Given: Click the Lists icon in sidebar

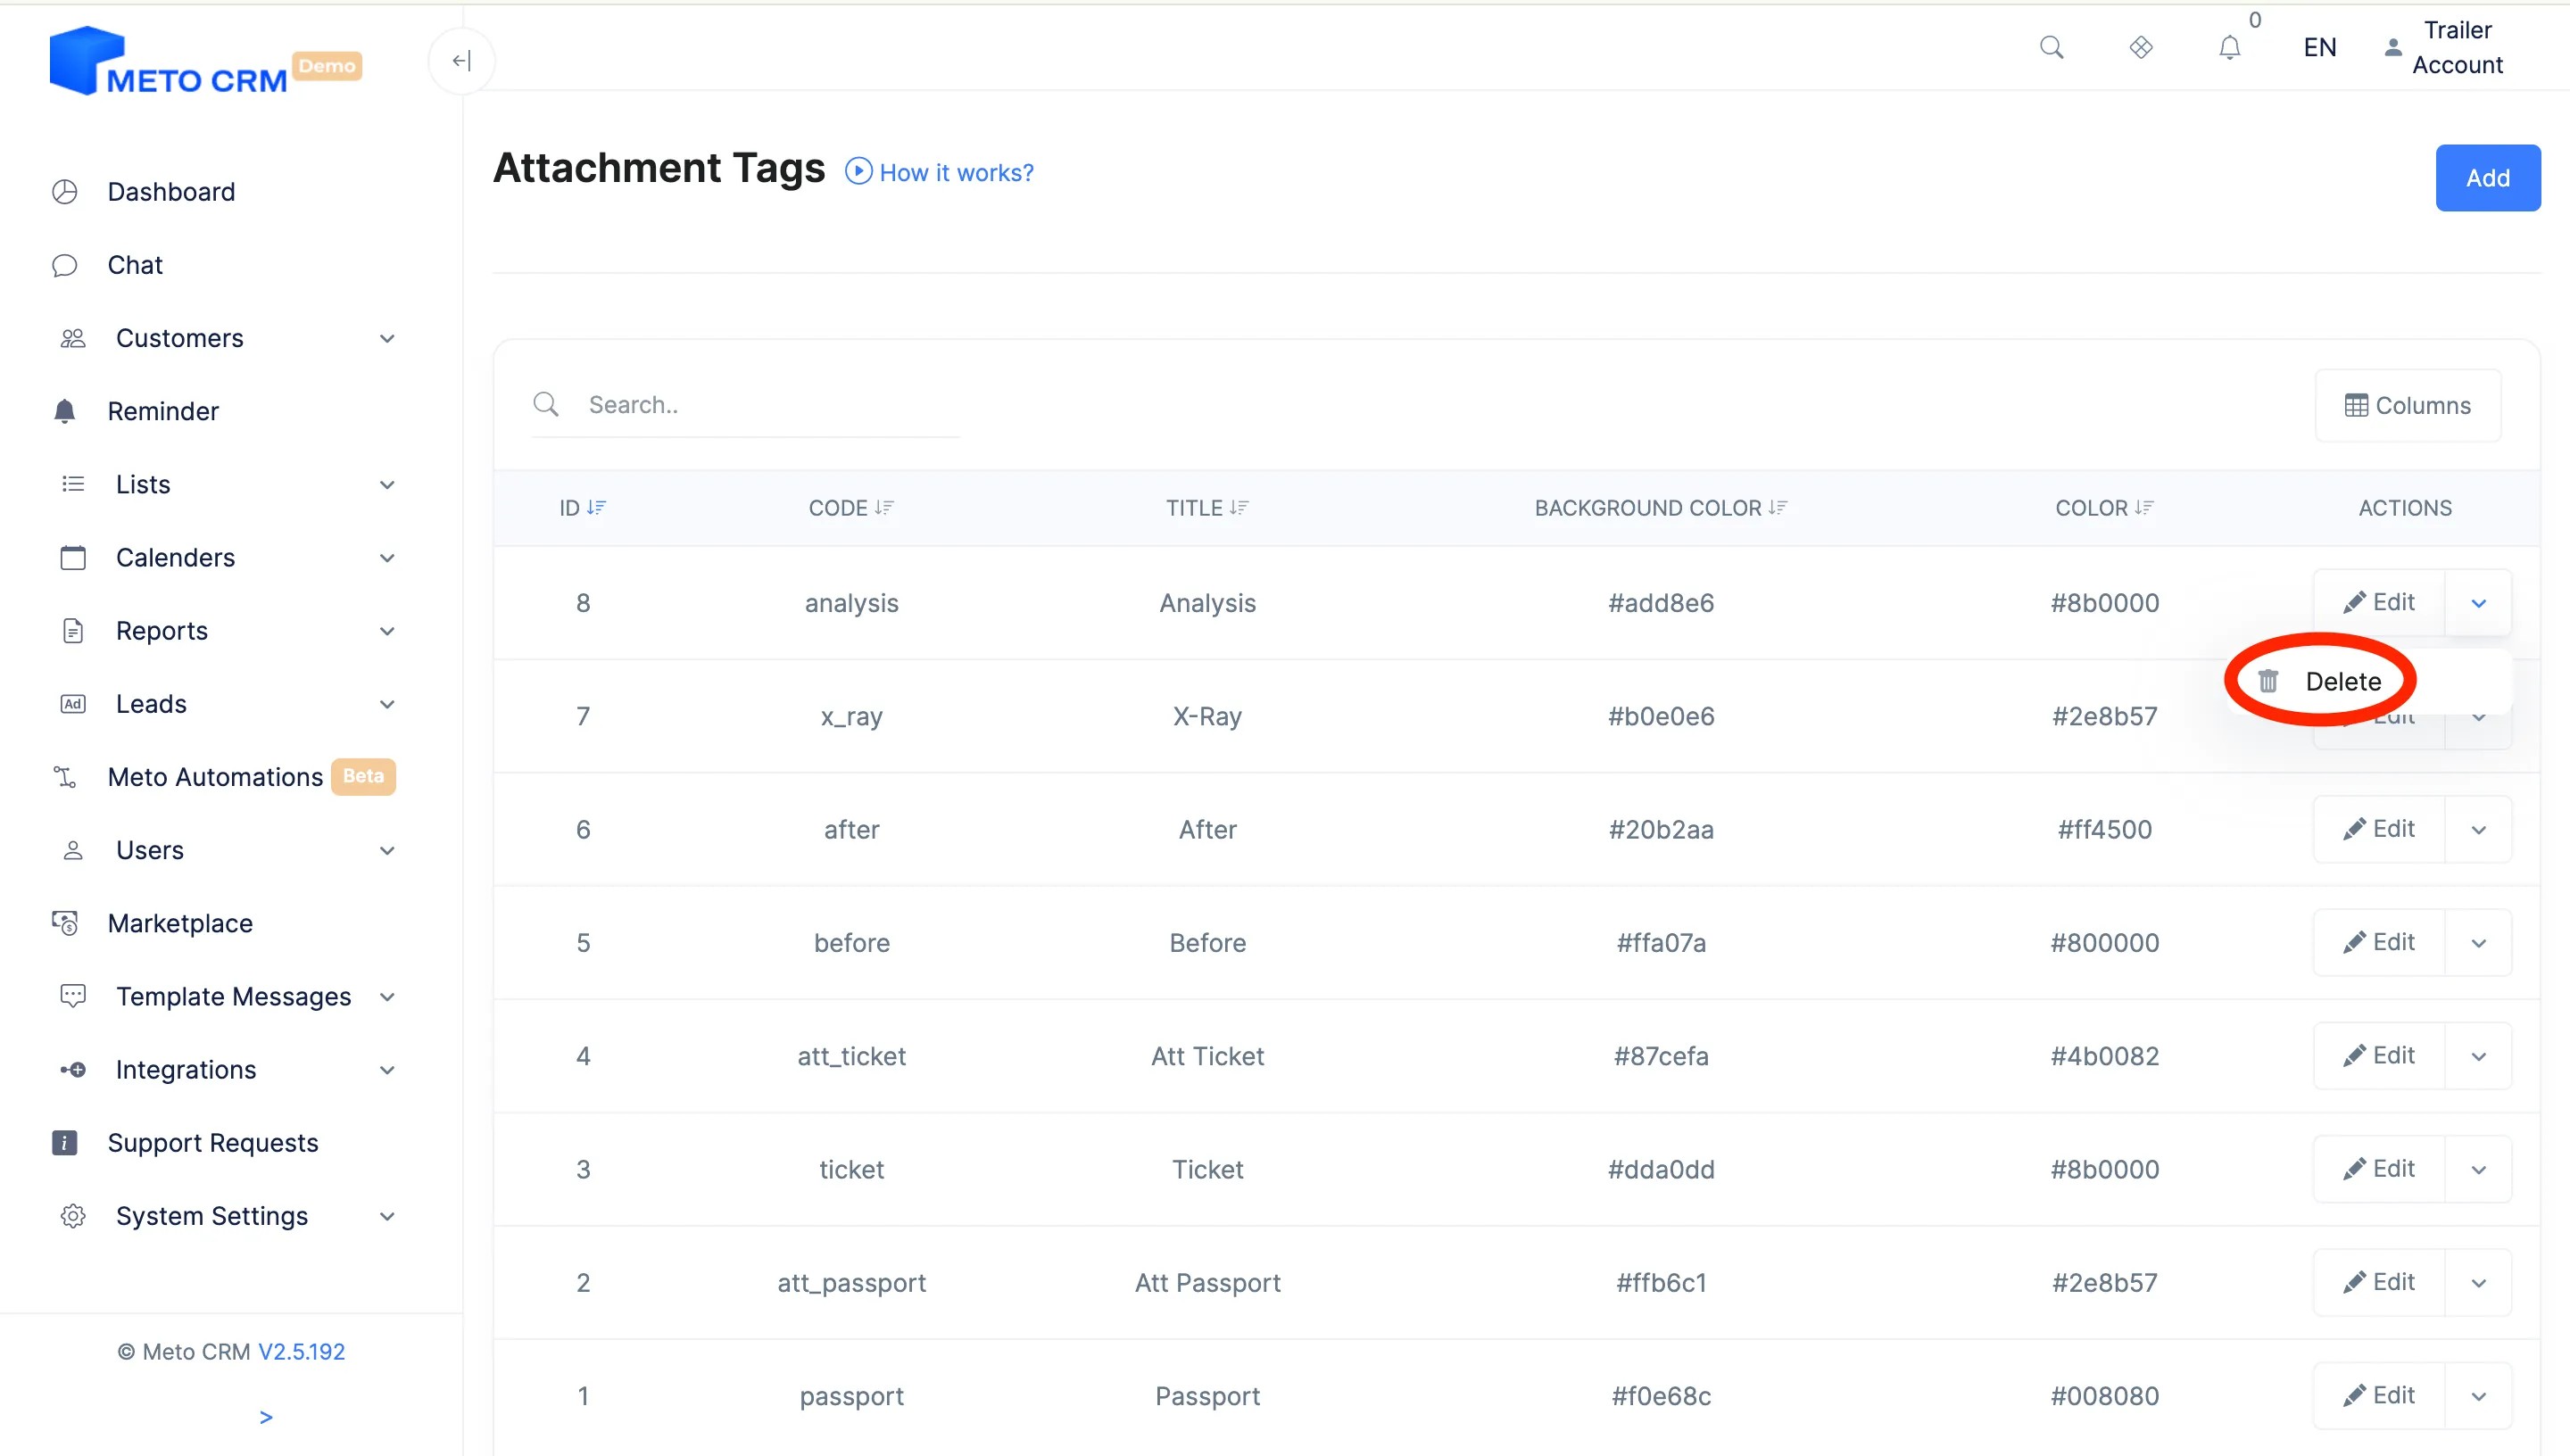Looking at the screenshot, I should click(x=73, y=484).
